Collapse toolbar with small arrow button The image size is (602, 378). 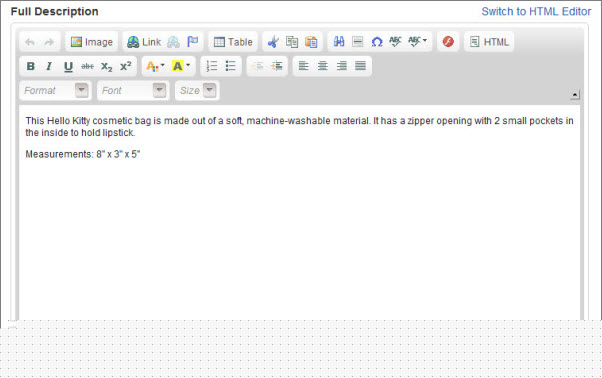575,94
